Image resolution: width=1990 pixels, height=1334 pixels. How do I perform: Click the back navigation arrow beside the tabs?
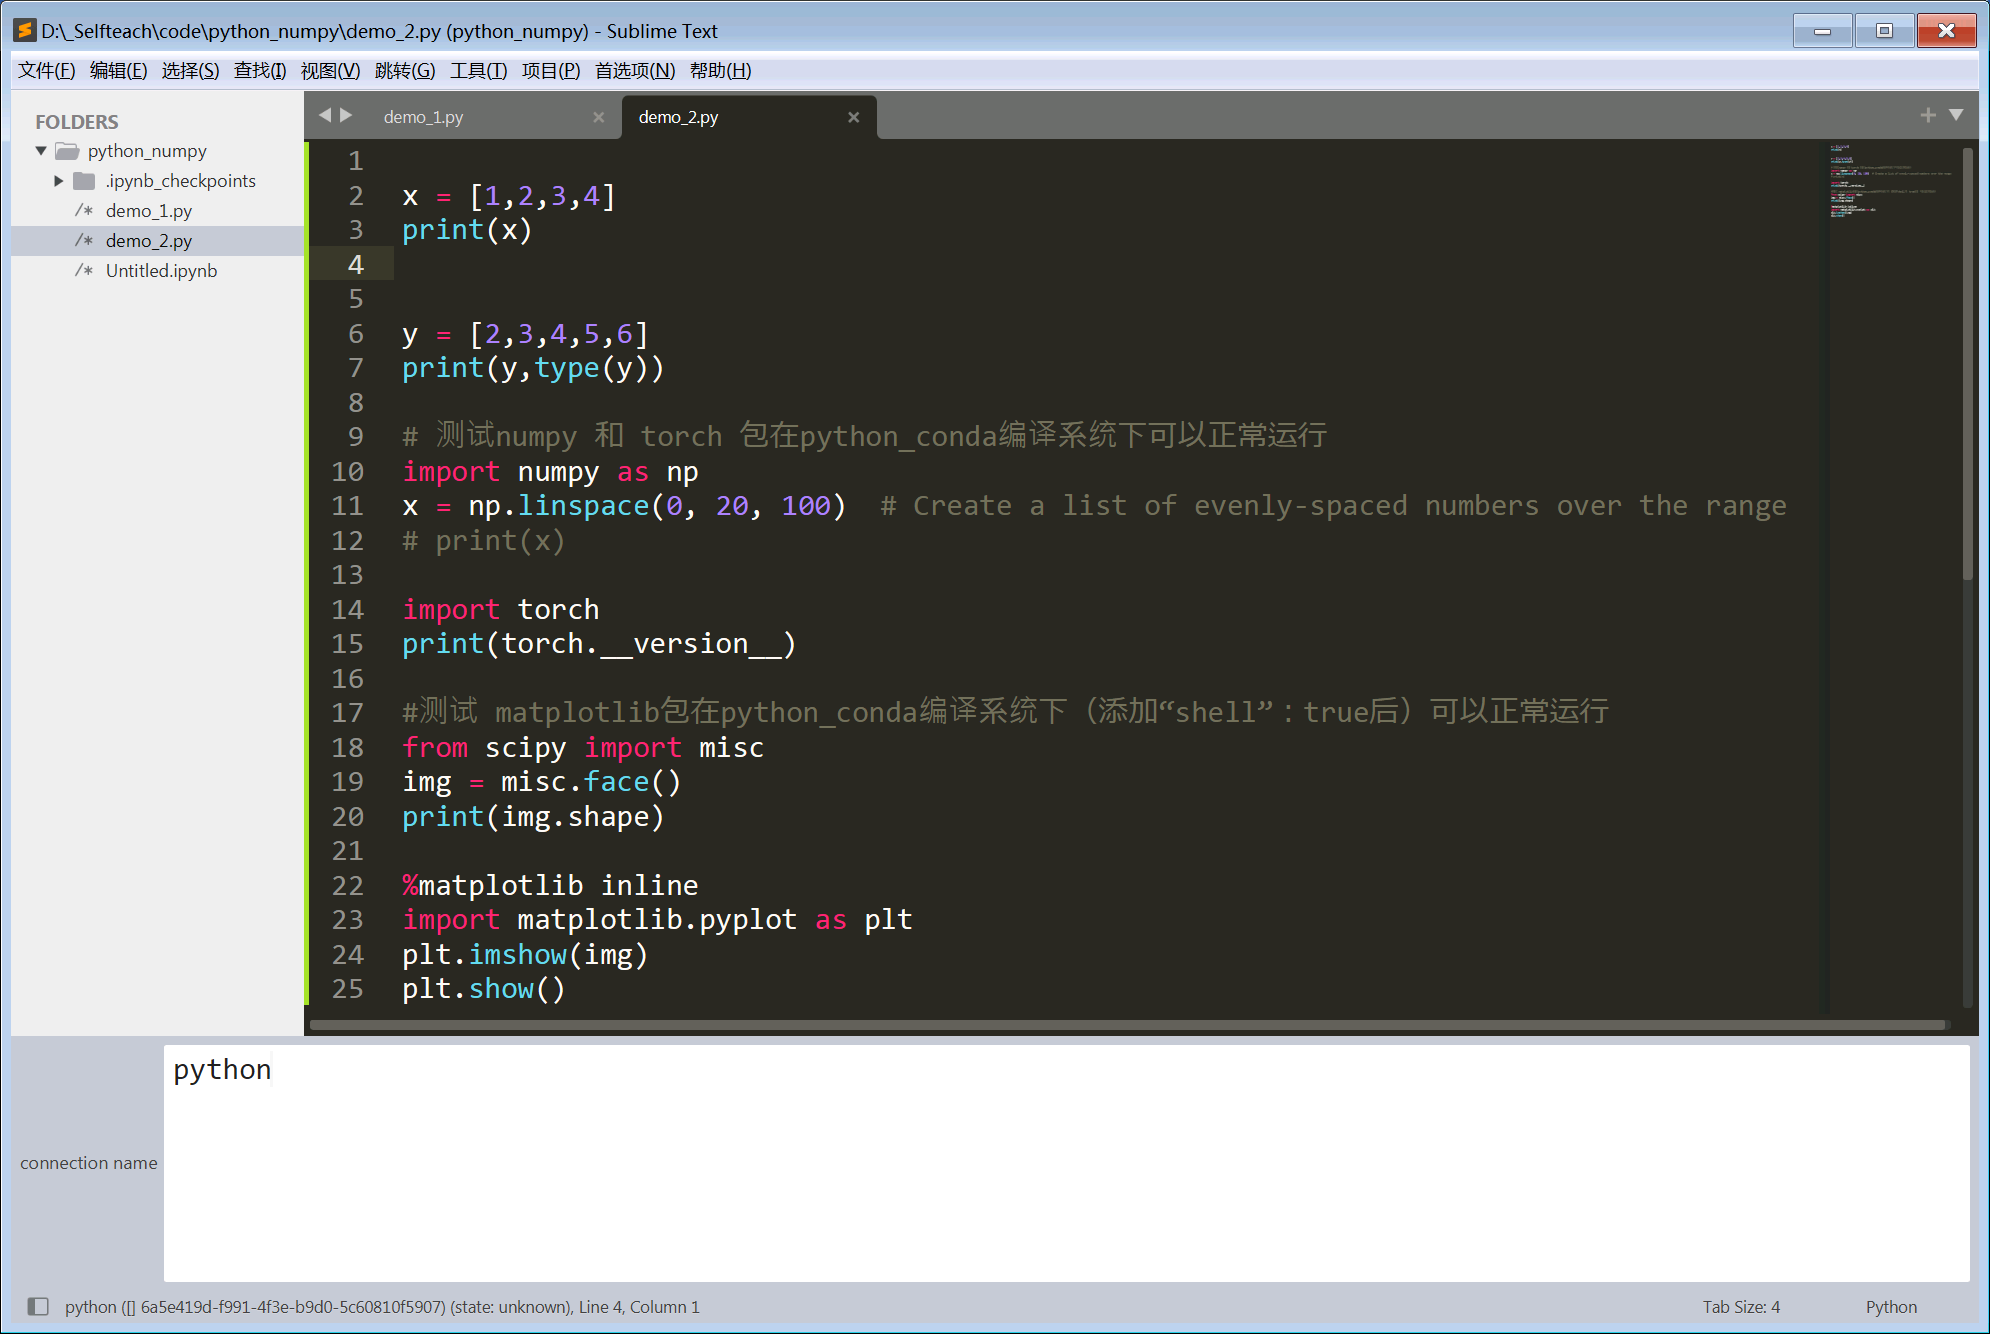tap(324, 115)
